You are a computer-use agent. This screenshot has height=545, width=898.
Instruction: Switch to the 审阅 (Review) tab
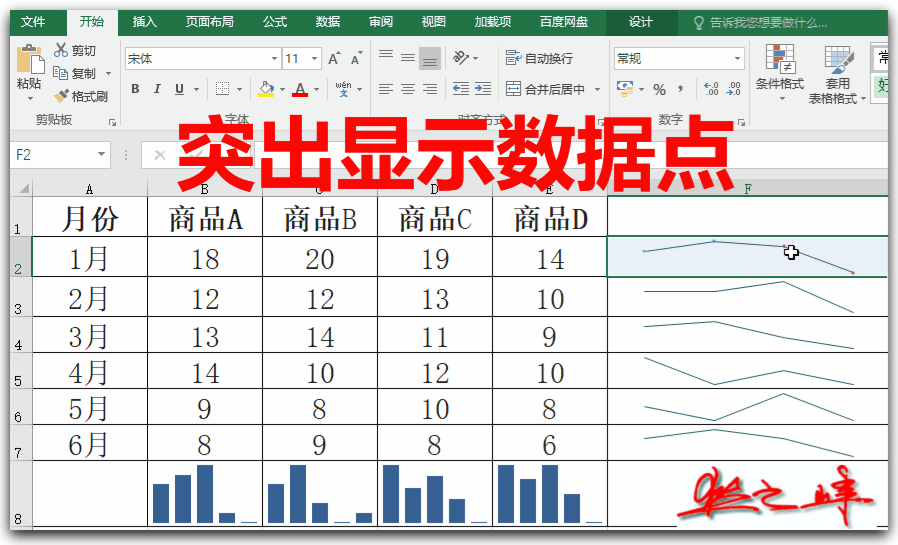click(x=380, y=22)
